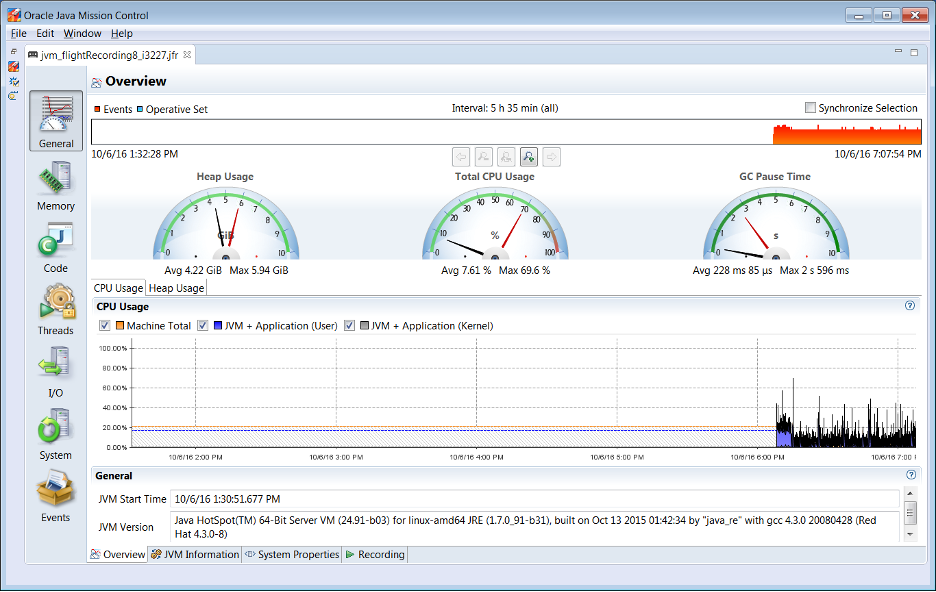Open help for General section

coord(911,475)
